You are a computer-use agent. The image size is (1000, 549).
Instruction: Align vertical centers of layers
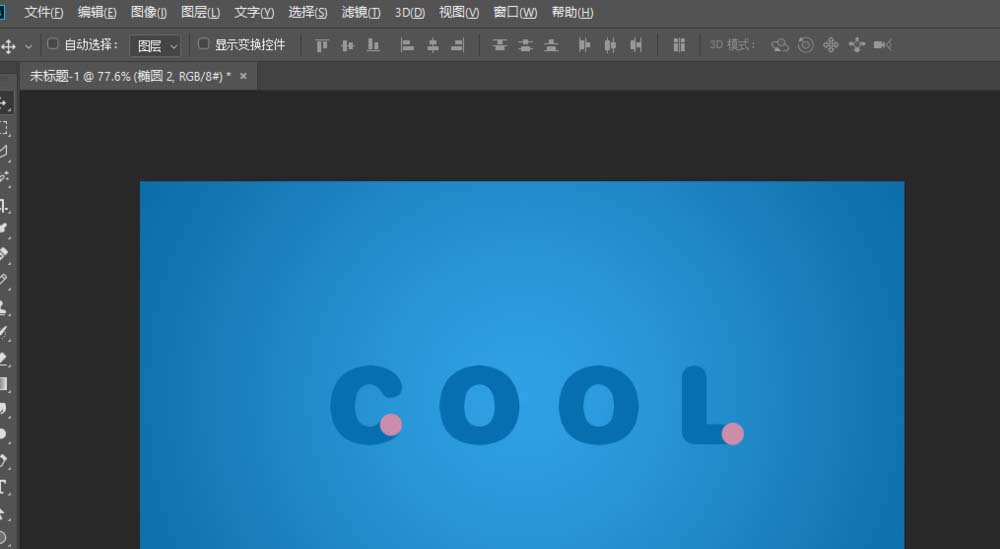tap(348, 45)
